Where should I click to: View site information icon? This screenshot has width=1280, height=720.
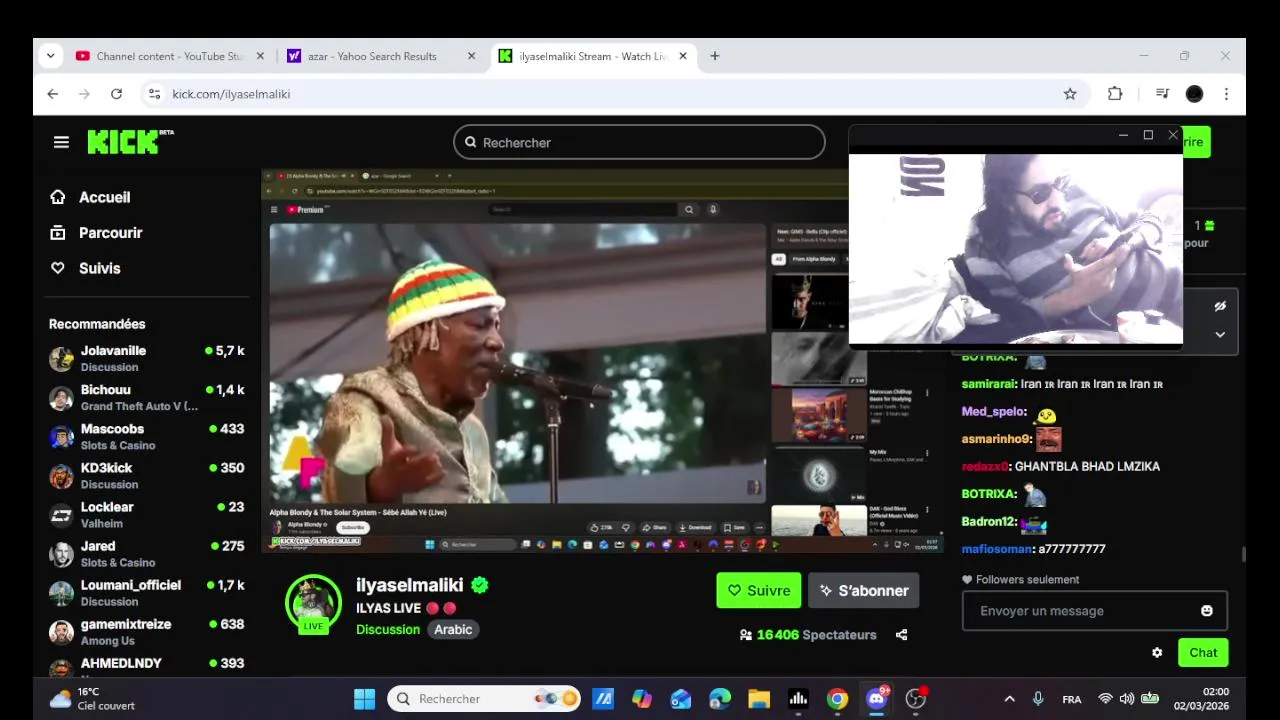click(x=154, y=94)
